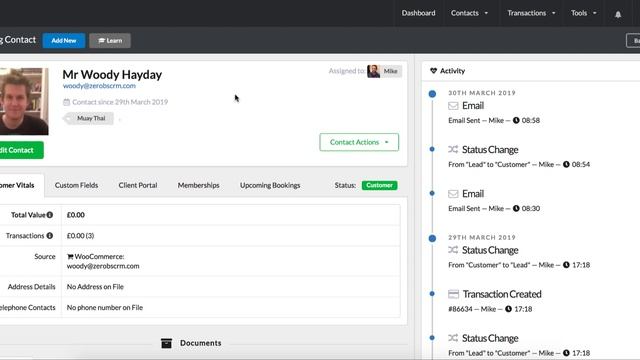Click the Activity heartbeat icon

click(433, 71)
